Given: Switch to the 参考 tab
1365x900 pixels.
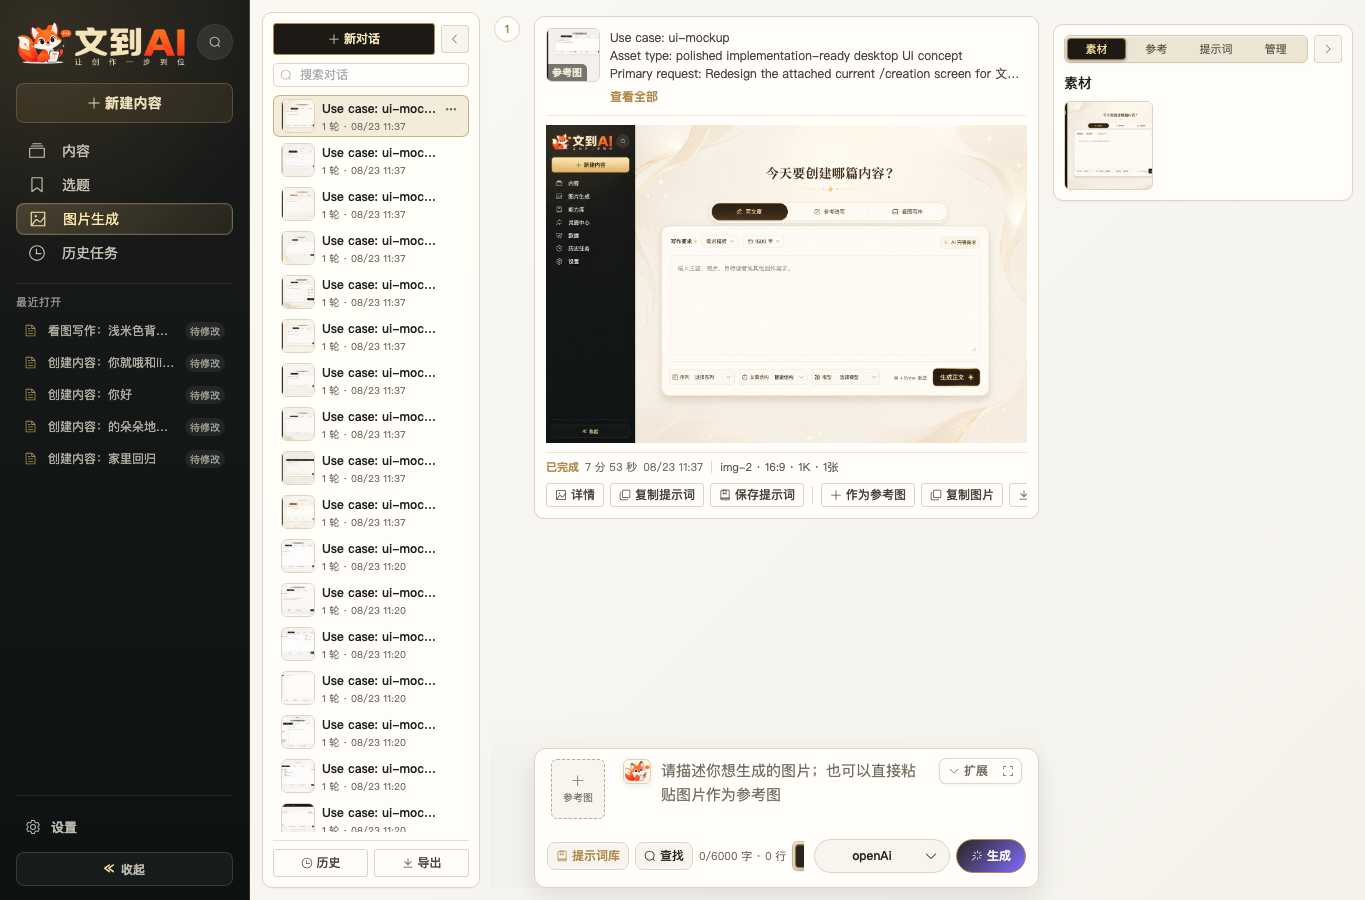Looking at the screenshot, I should point(1156,49).
